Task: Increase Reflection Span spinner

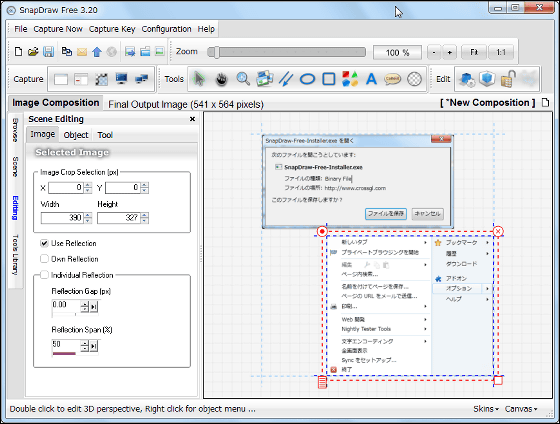Action: [x=84, y=344]
